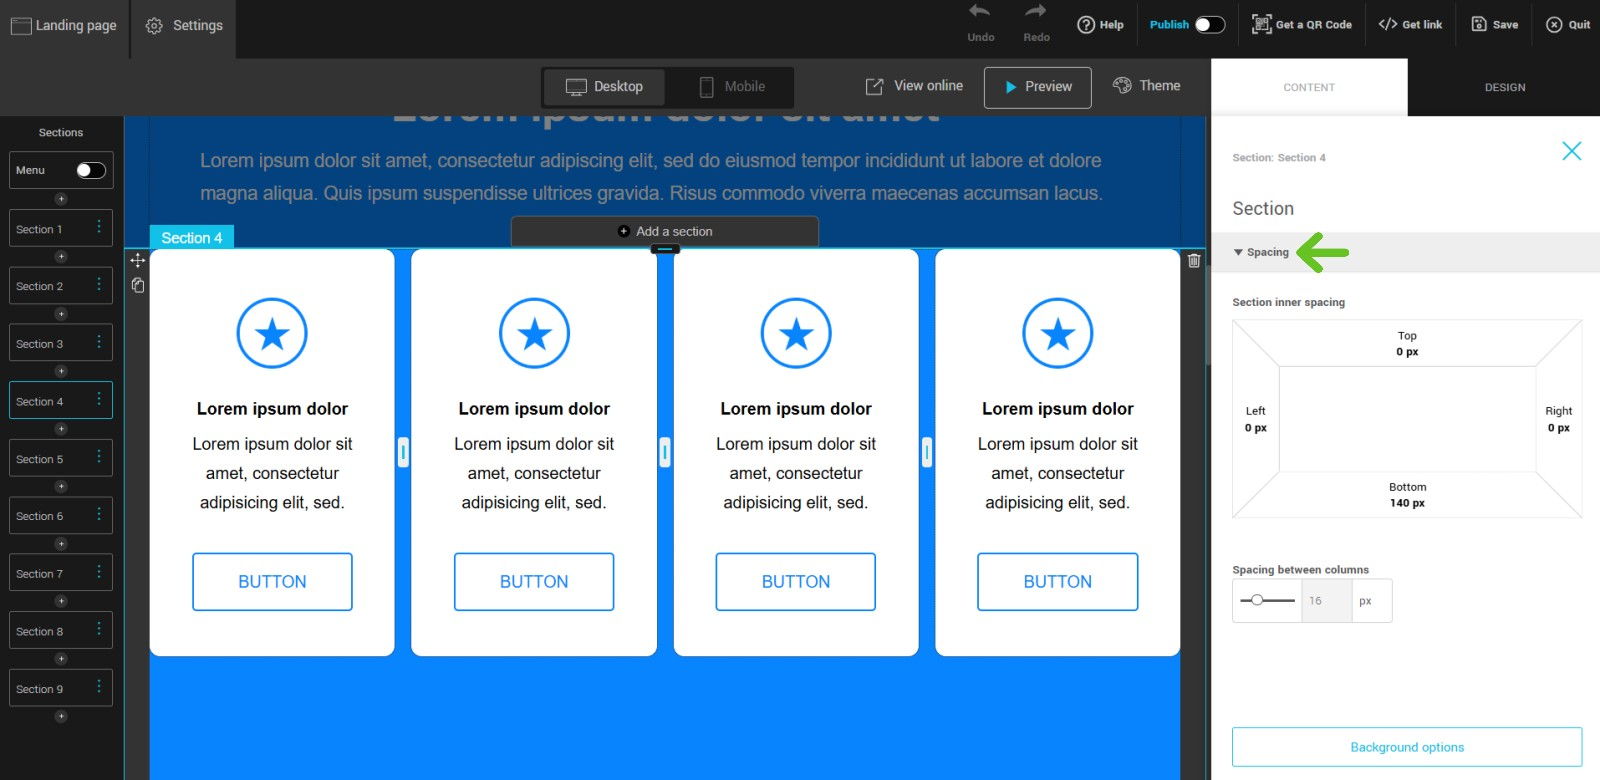Screen dimensions: 1600x780
Task: Open Section 1 options menu dots
Action: click(99, 228)
